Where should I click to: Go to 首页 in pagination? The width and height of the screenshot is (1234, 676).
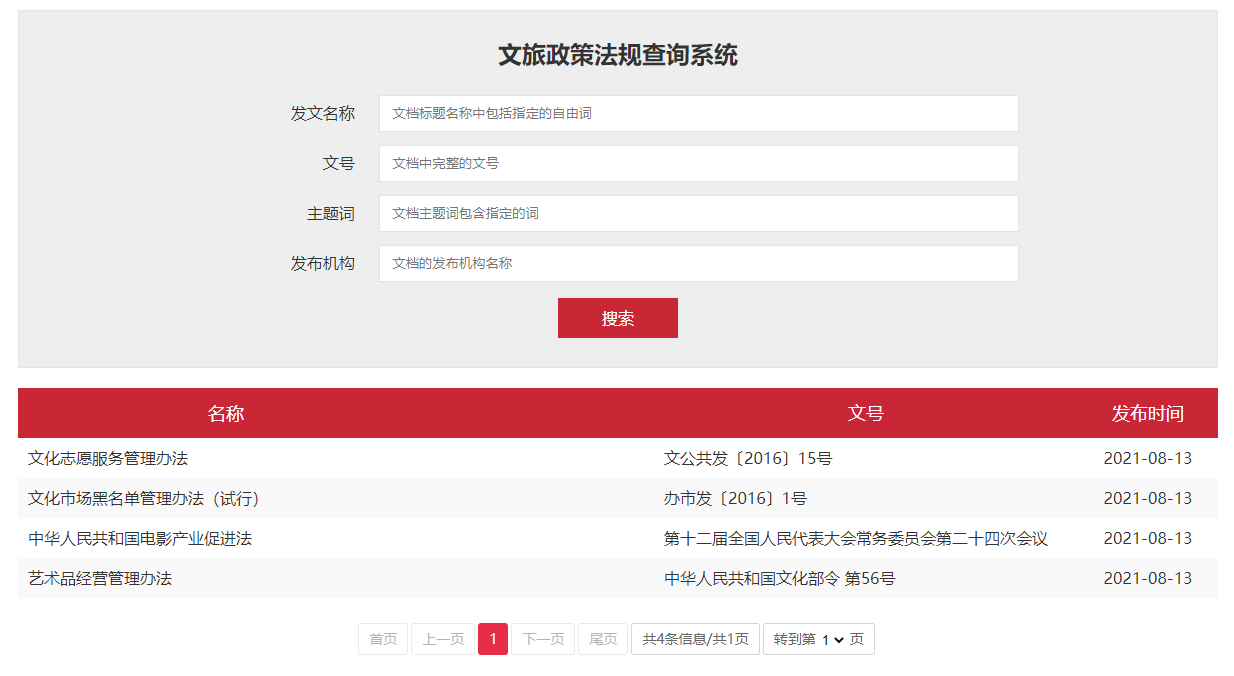pos(383,640)
